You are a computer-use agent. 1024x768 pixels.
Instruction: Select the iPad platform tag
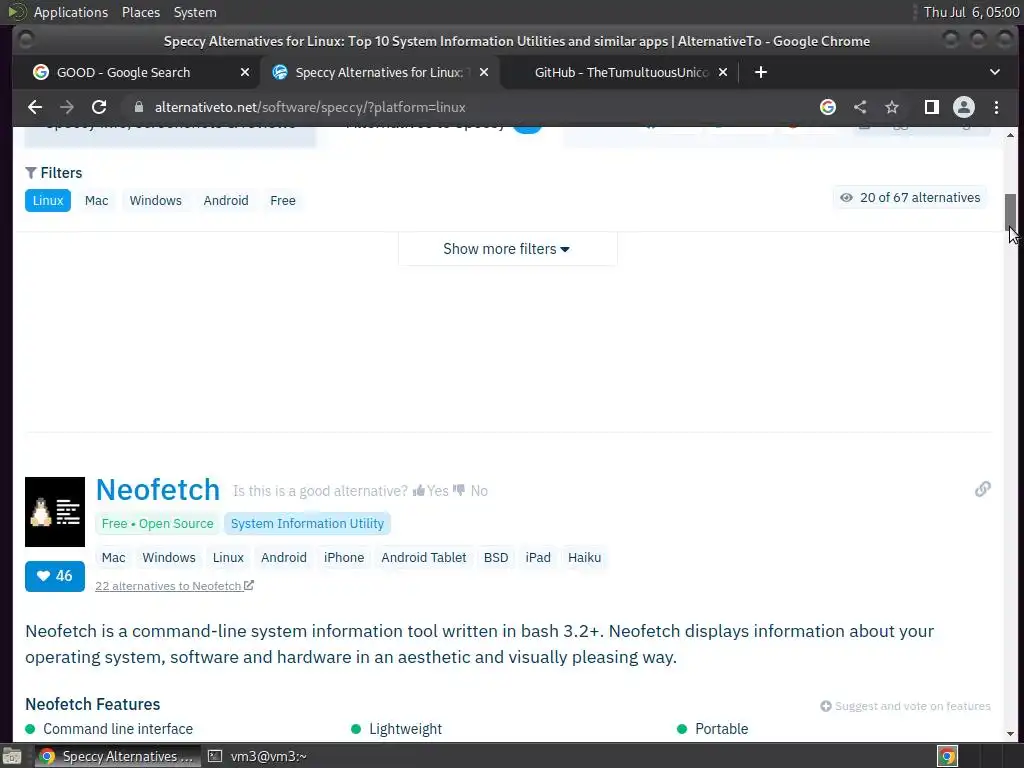[537, 558]
